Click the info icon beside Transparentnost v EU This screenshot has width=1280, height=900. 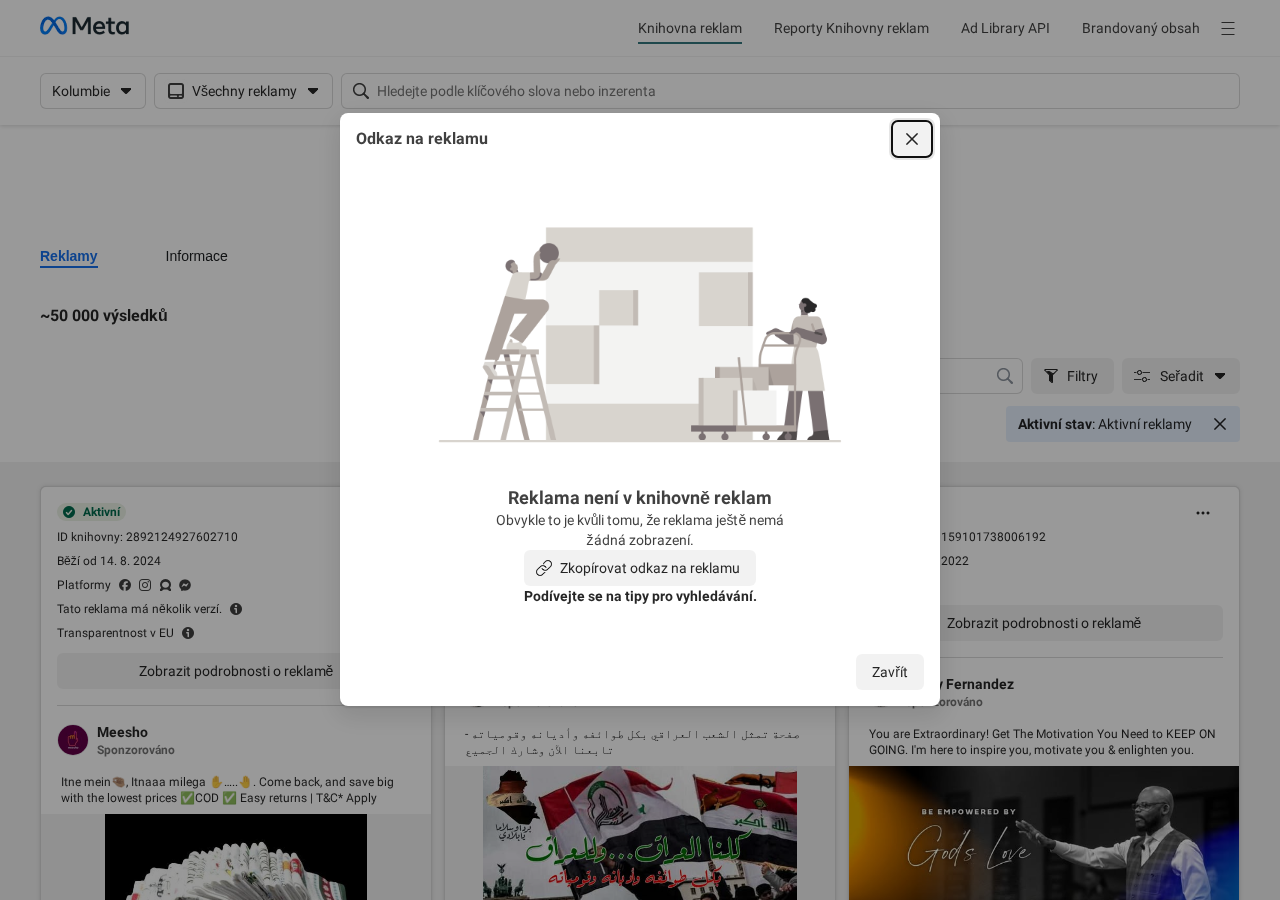[x=188, y=633]
